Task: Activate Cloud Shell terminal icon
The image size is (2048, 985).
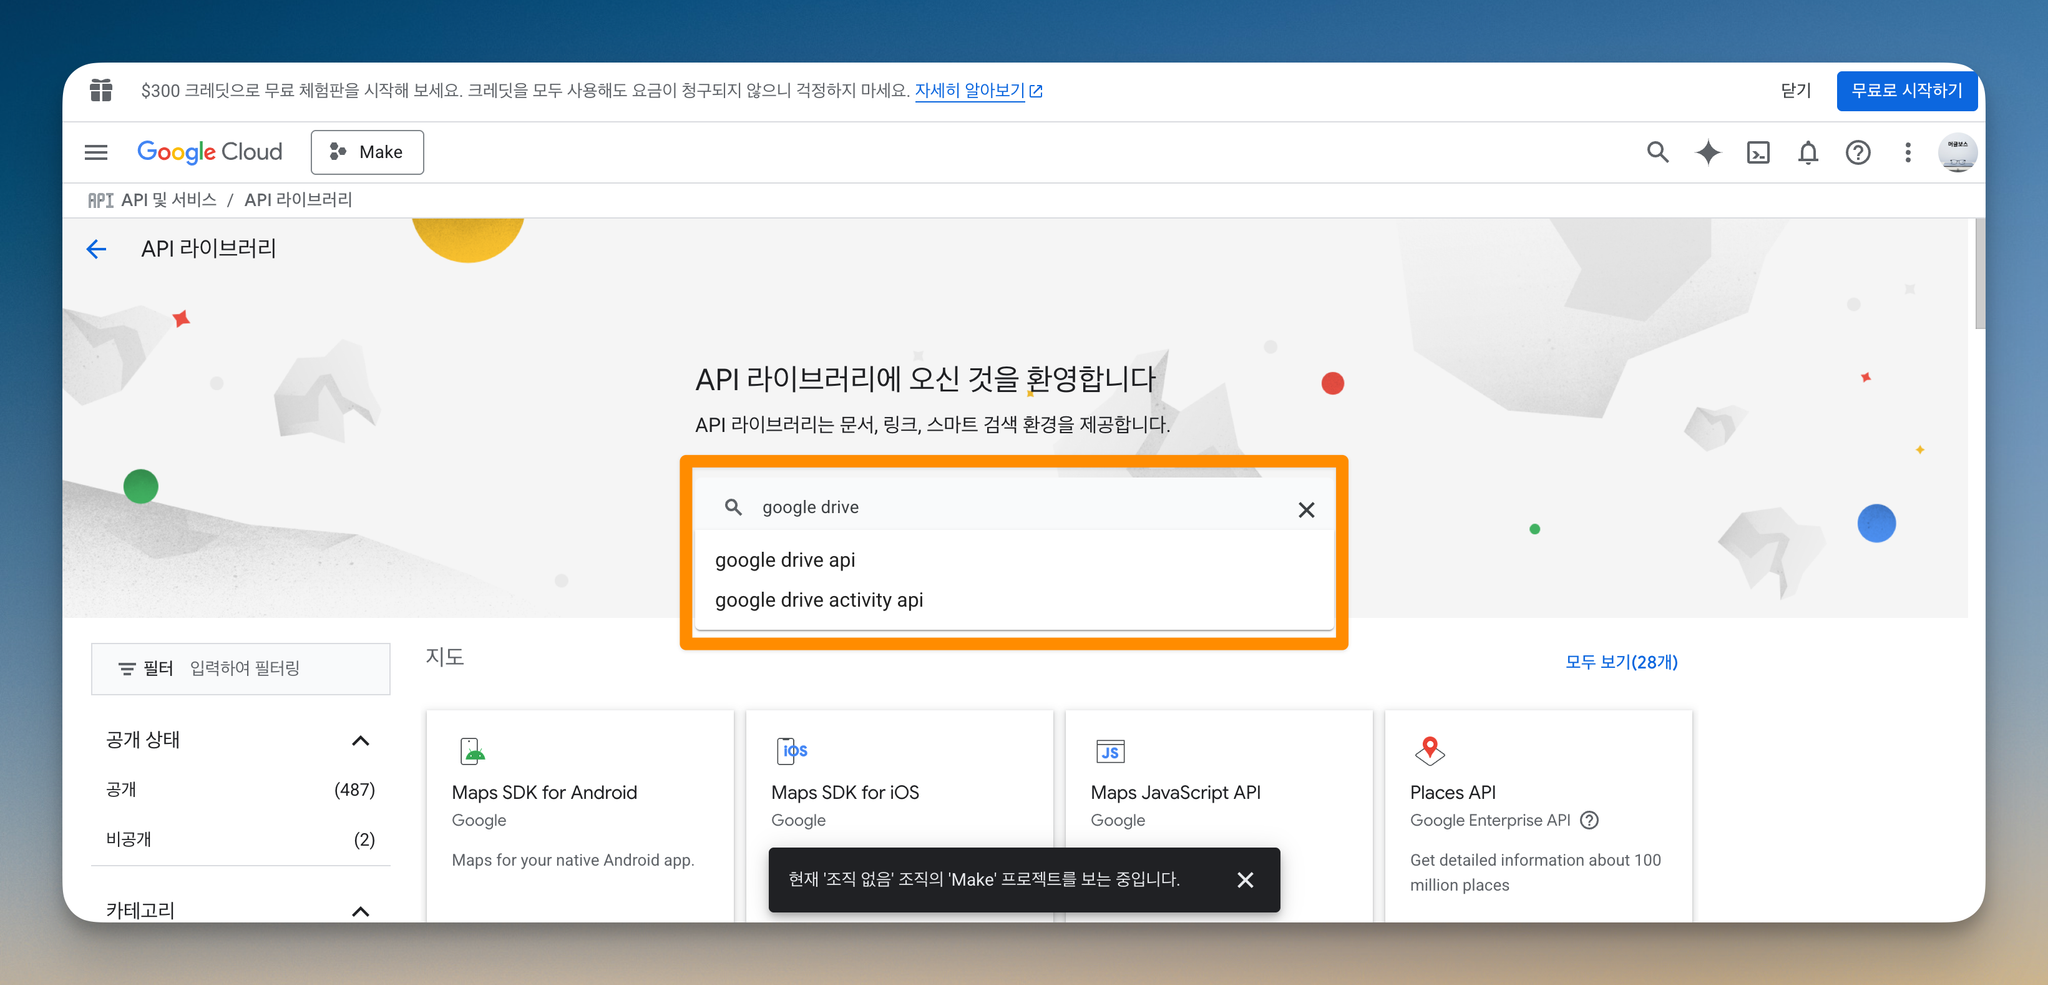Action: click(x=1758, y=152)
